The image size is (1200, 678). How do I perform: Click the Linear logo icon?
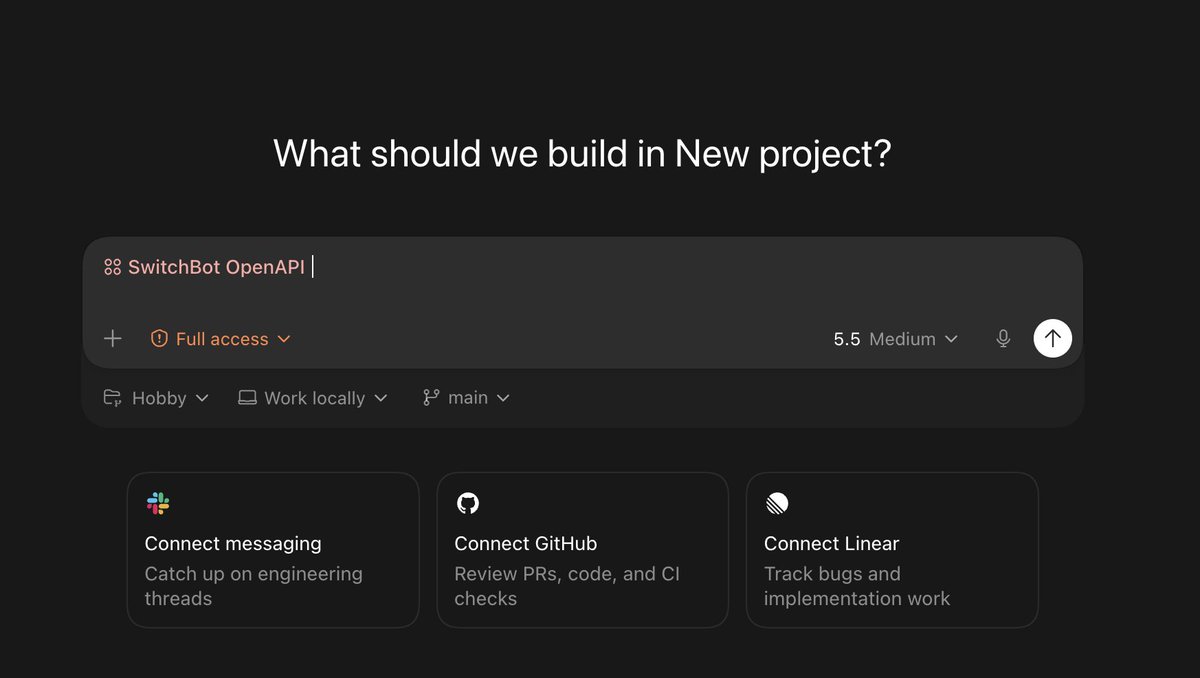click(777, 503)
